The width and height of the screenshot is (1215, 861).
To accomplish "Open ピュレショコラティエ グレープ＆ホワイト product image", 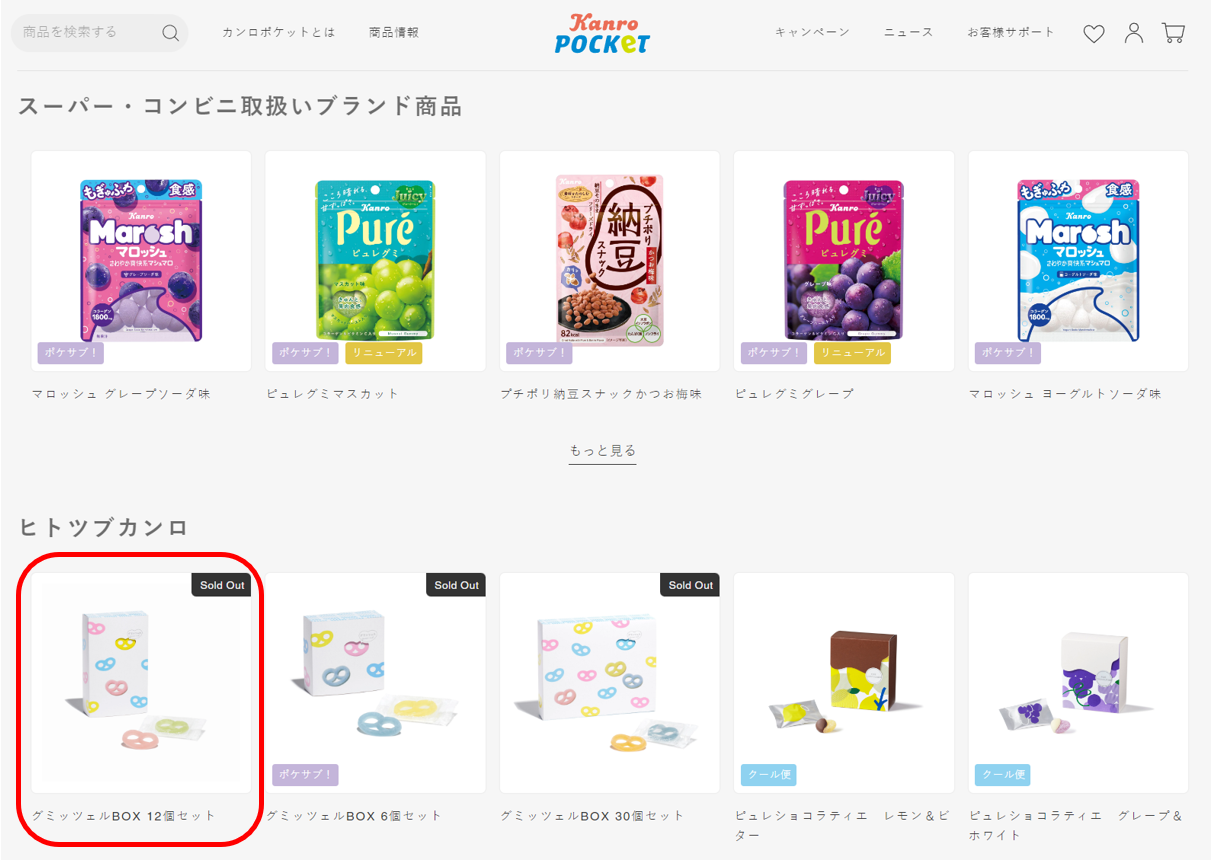I will pyautogui.click(x=1078, y=683).
